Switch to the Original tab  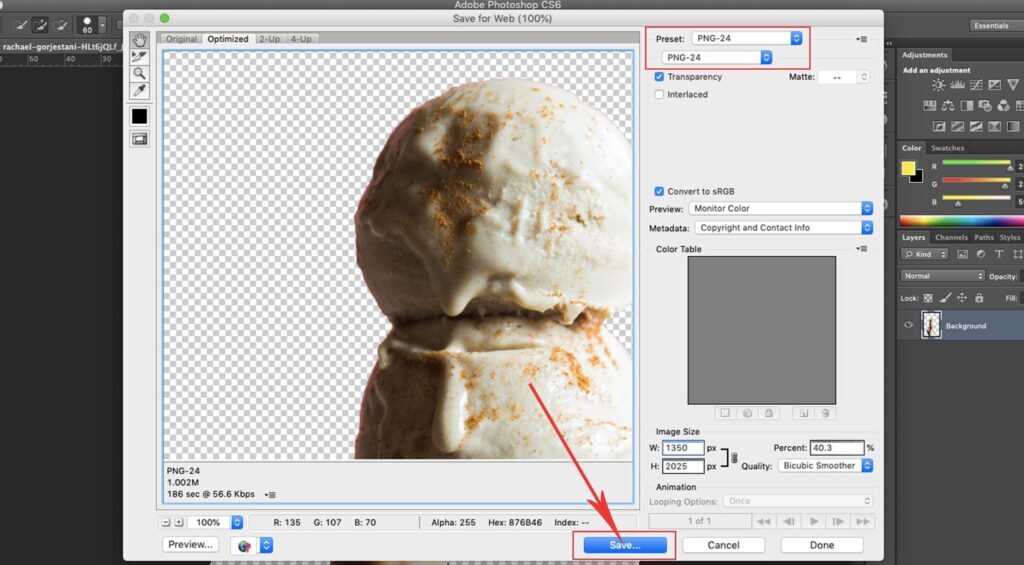tap(182, 39)
